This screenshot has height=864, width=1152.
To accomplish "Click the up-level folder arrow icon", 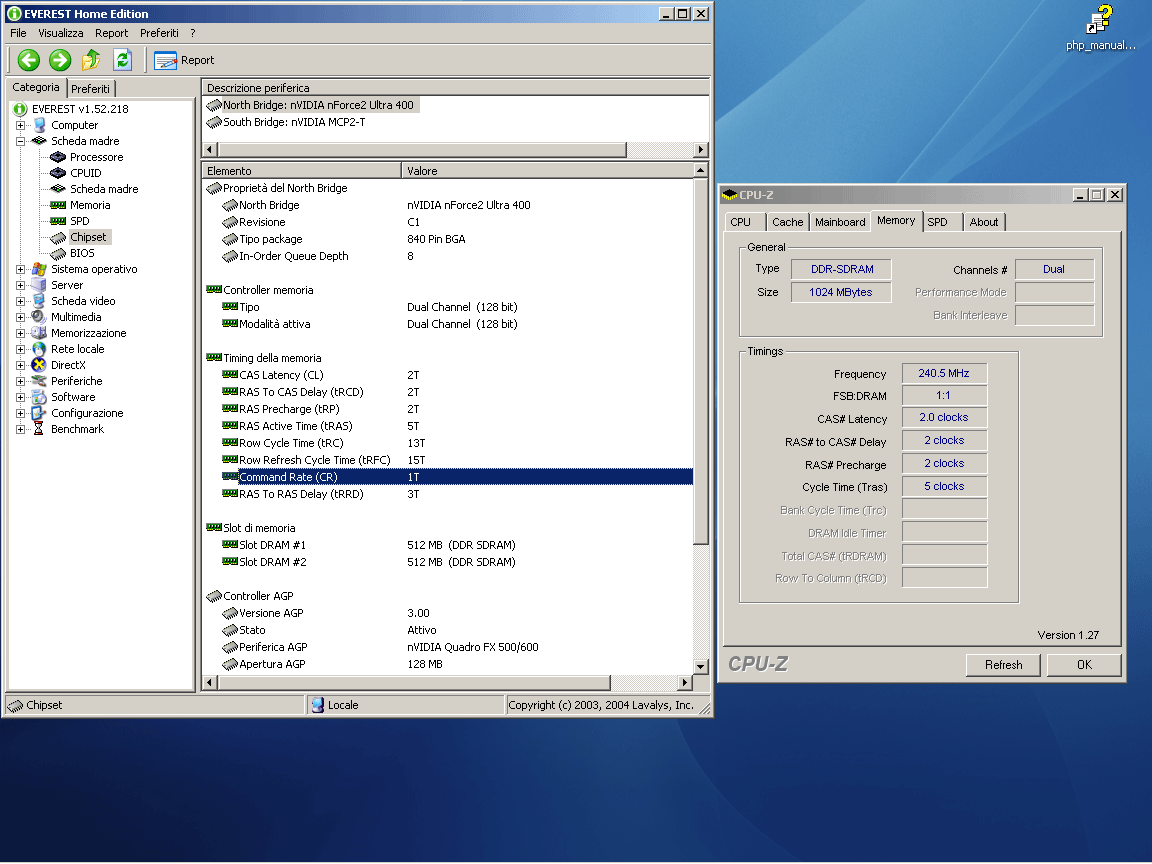I will tap(91, 60).
